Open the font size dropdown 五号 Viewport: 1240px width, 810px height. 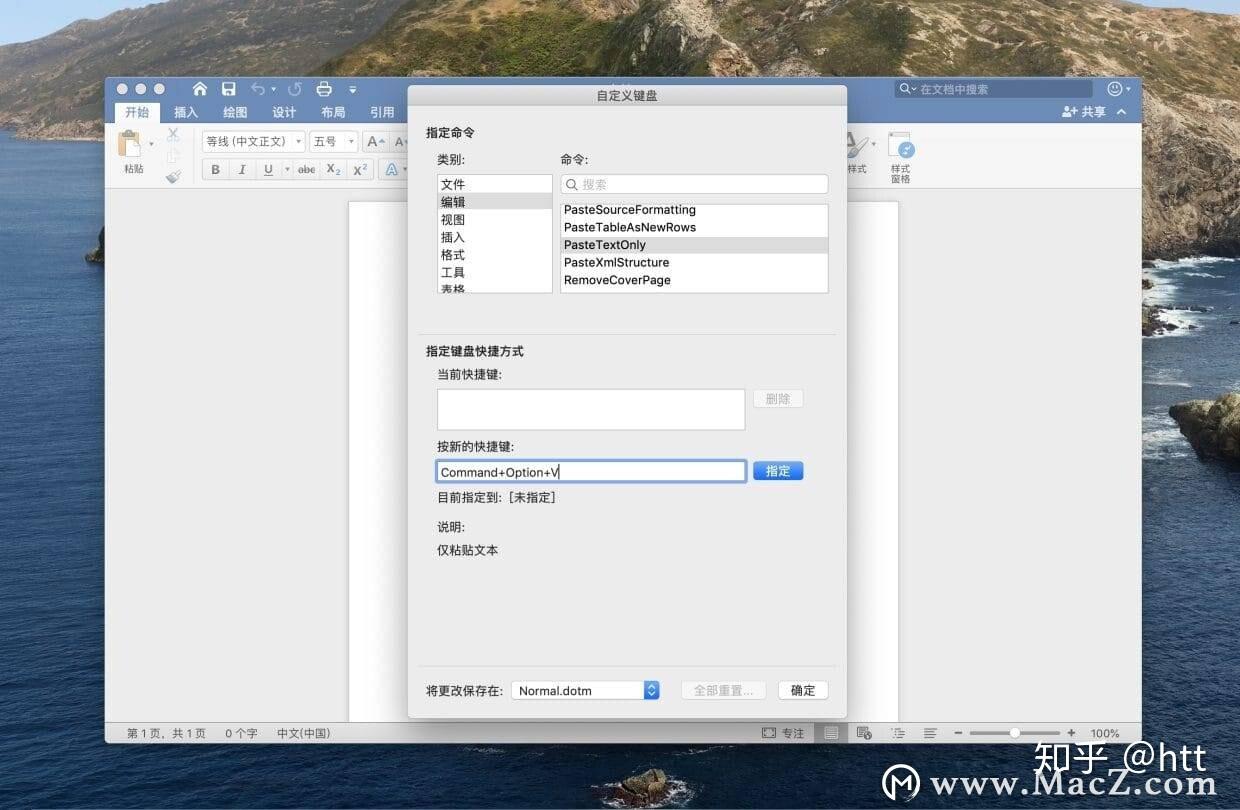[x=333, y=141]
